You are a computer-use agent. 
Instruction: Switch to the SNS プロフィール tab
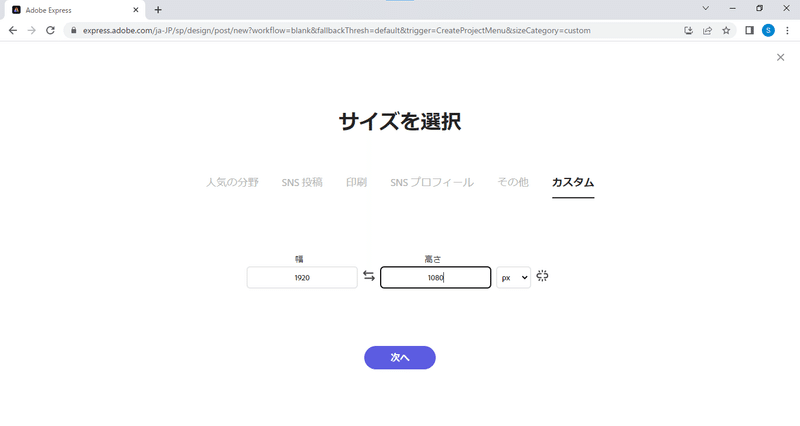pos(432,182)
